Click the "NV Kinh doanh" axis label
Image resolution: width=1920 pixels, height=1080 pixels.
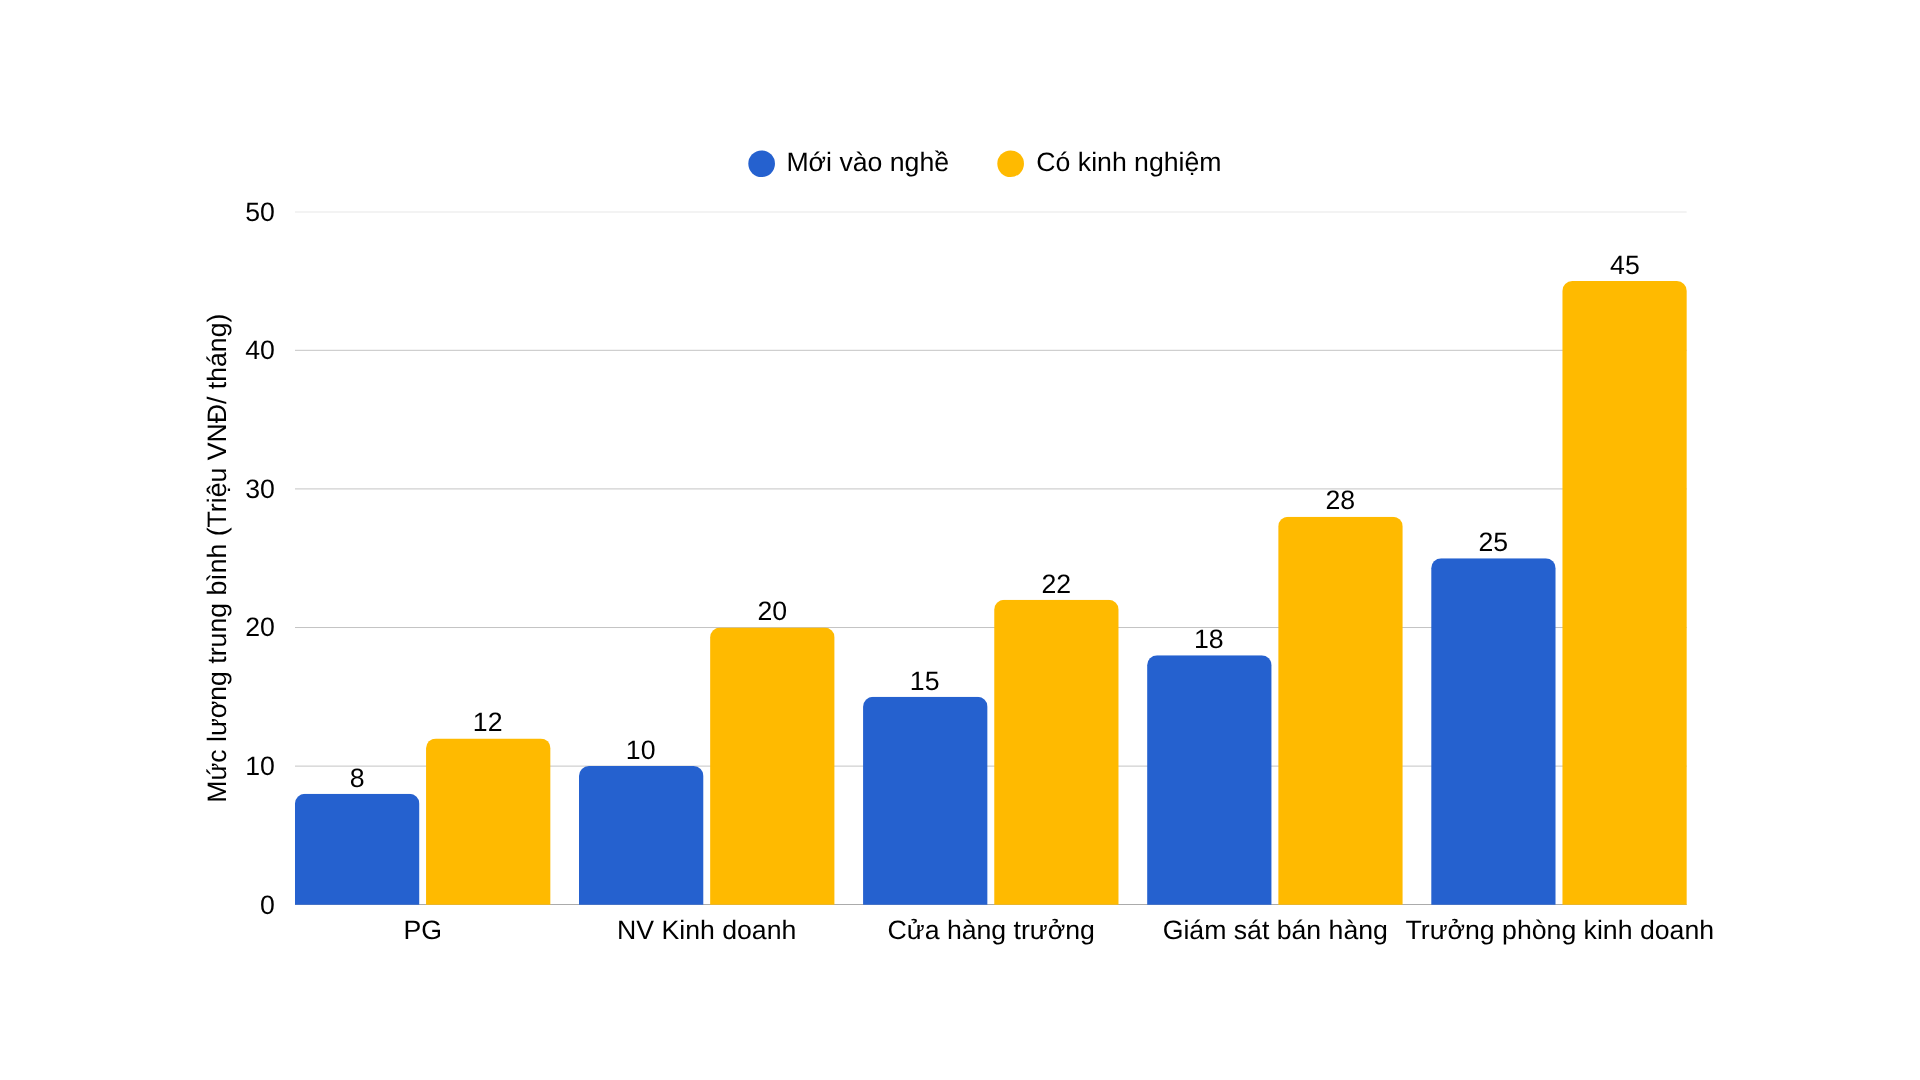(706, 930)
